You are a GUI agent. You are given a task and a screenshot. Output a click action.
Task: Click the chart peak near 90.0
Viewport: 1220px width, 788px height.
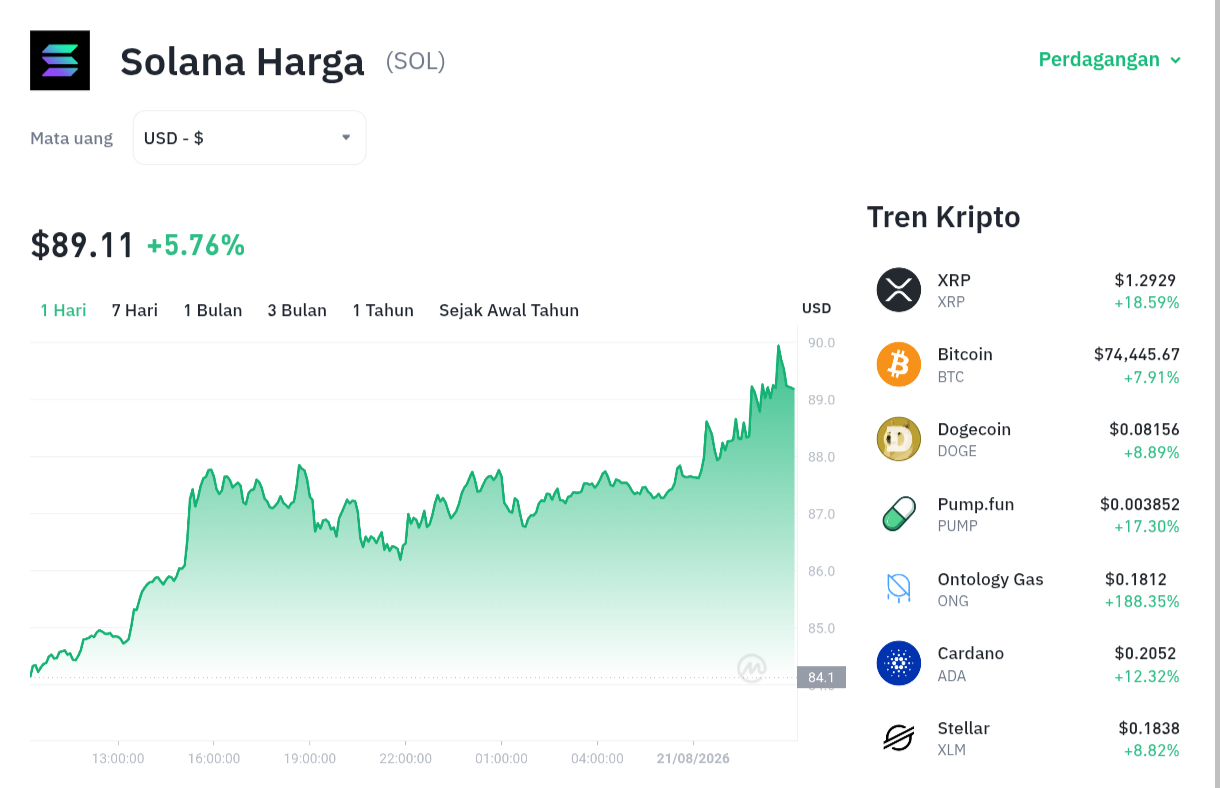779,347
